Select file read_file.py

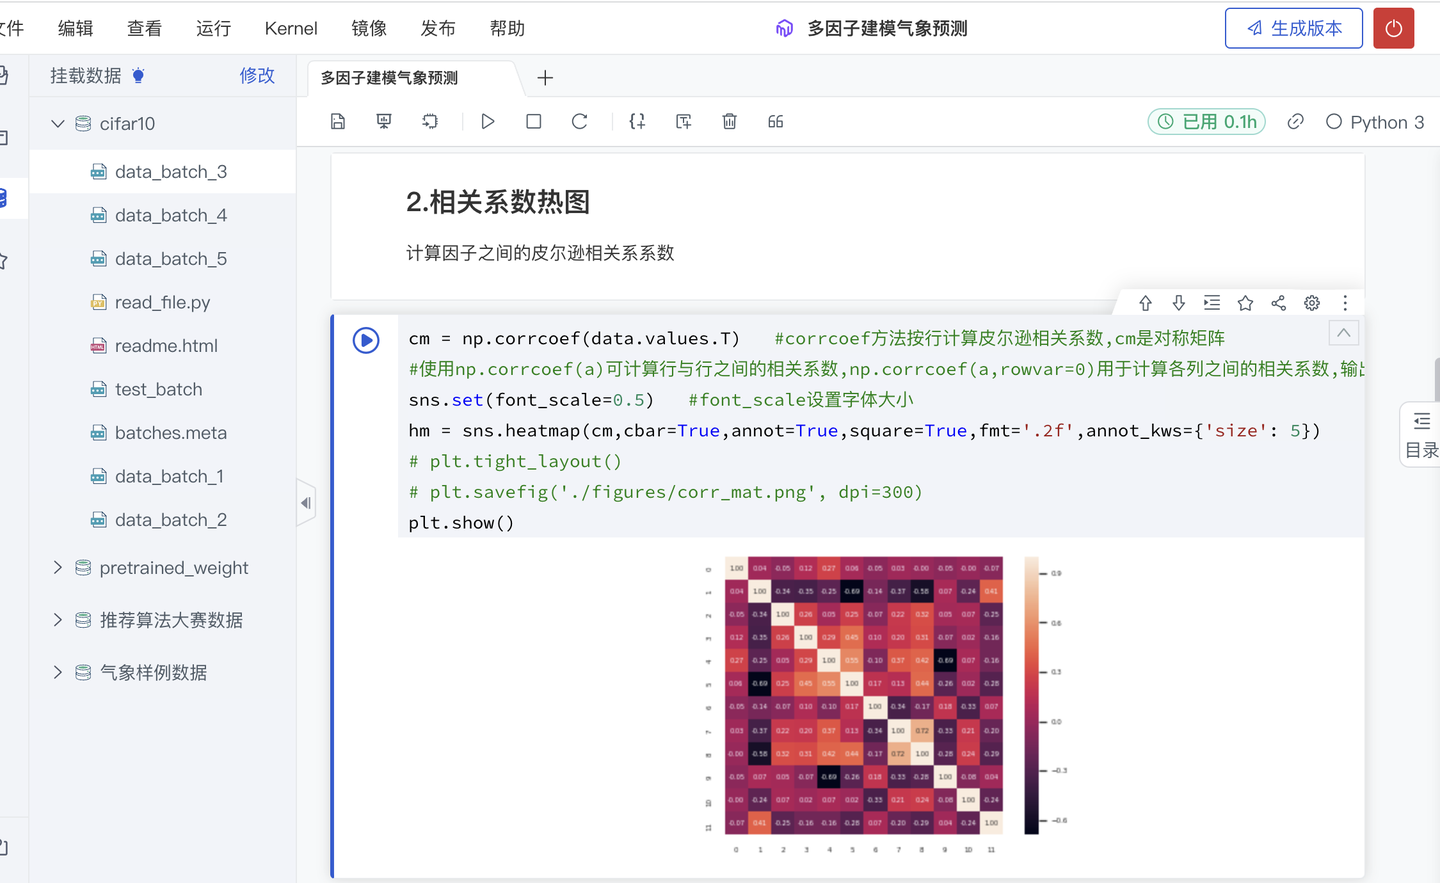point(162,302)
